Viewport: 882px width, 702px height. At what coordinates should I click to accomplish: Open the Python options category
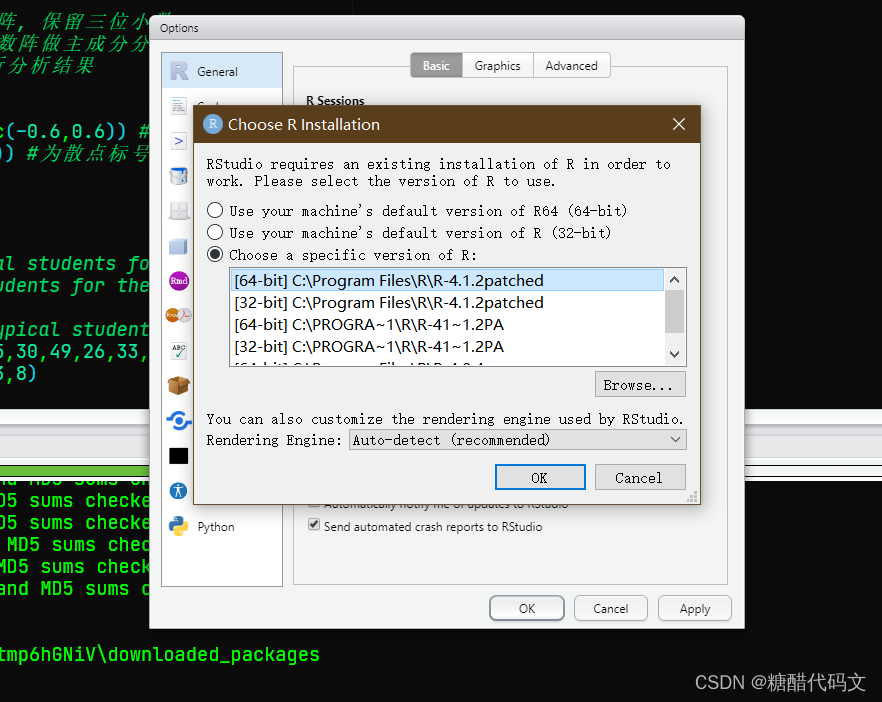click(222, 526)
